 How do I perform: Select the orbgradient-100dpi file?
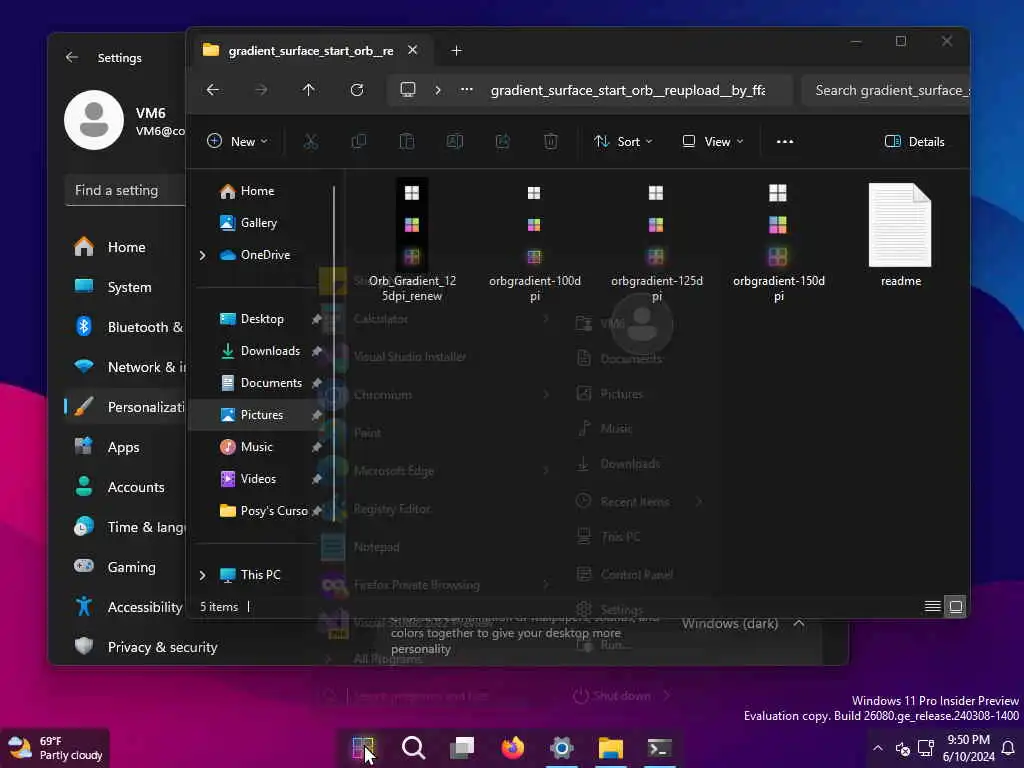534,242
